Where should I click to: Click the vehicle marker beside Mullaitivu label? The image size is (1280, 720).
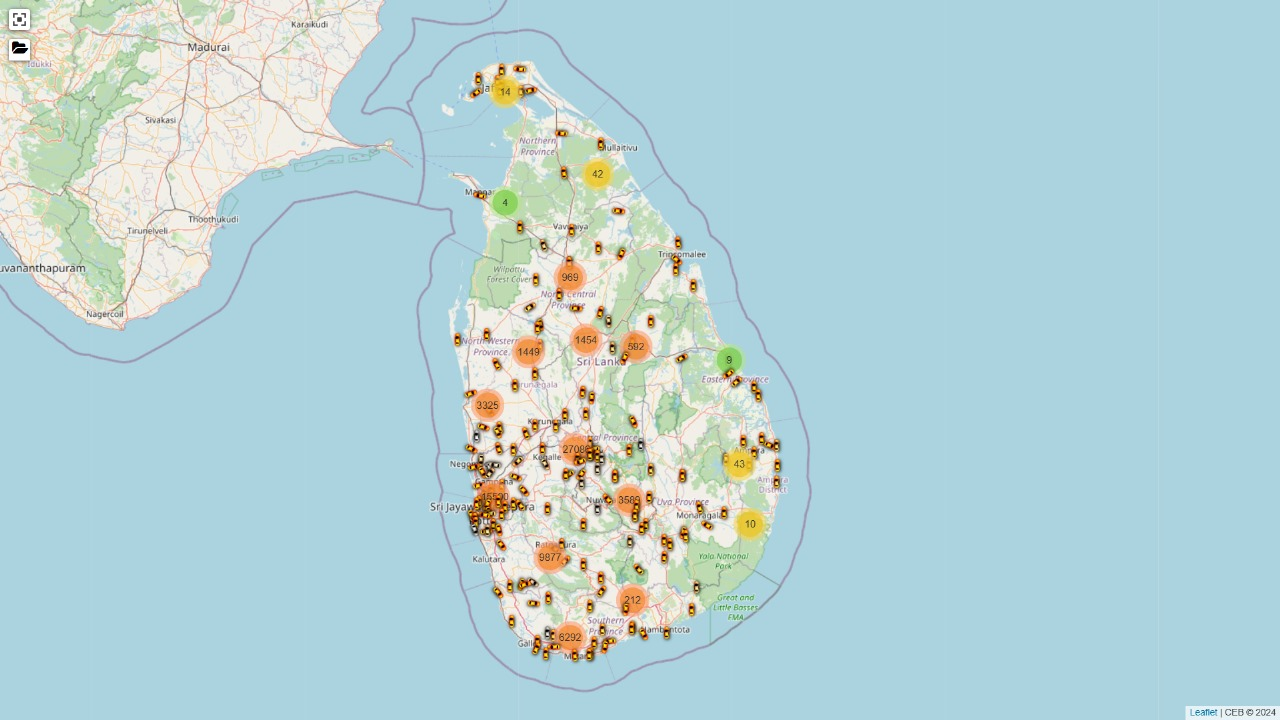pos(601,144)
